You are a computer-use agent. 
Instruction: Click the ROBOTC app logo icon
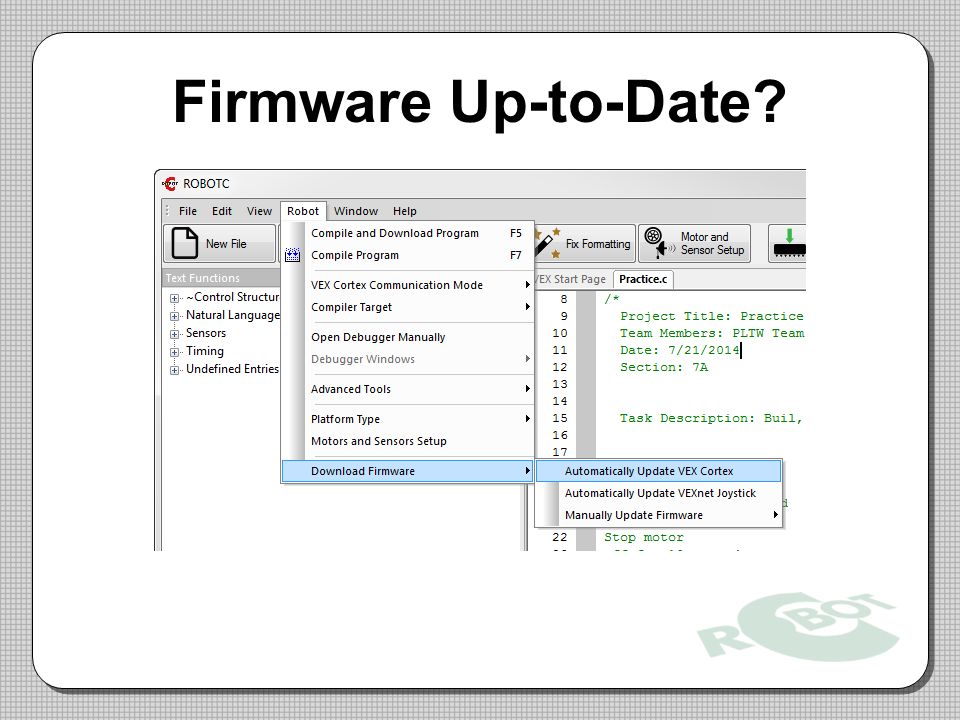(x=170, y=183)
